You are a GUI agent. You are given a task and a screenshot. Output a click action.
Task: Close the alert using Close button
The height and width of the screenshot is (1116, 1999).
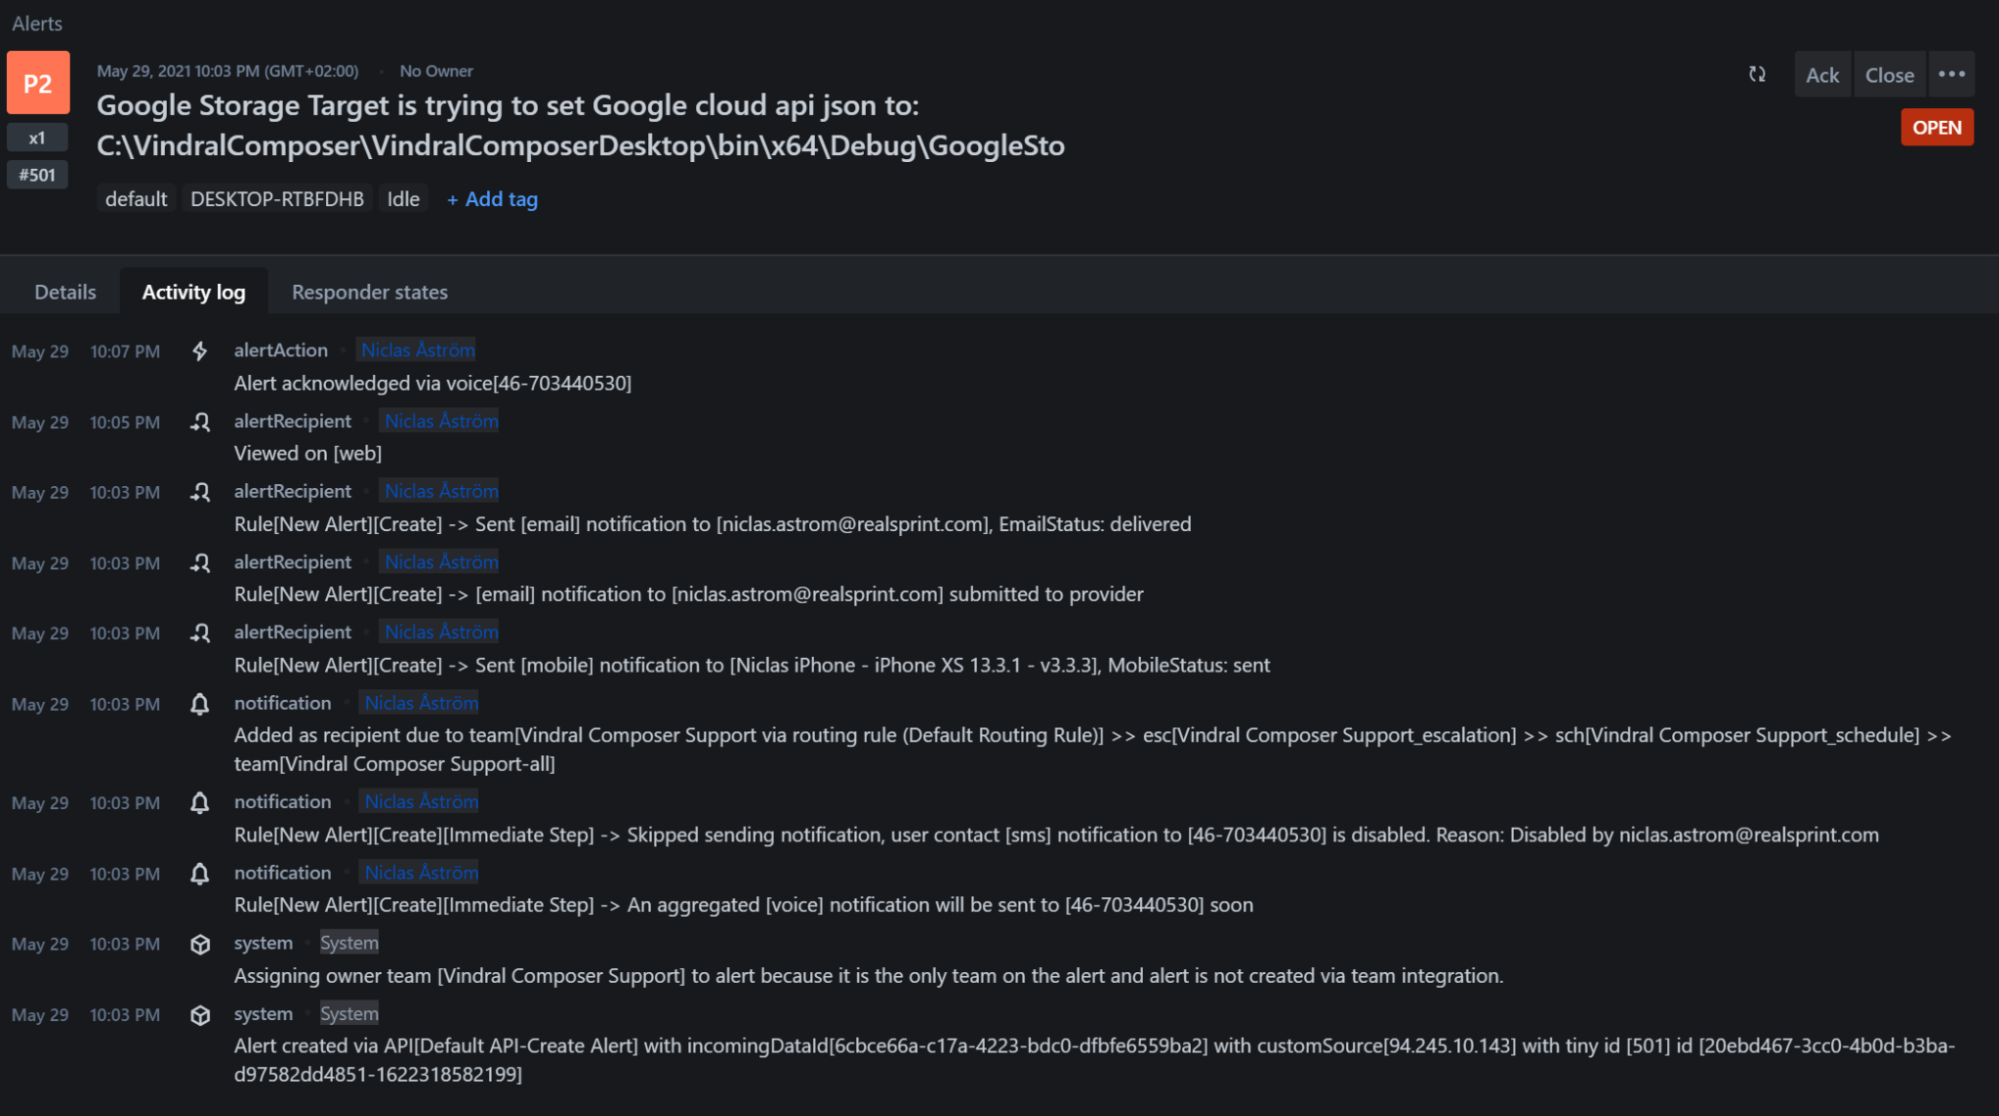coord(1889,75)
